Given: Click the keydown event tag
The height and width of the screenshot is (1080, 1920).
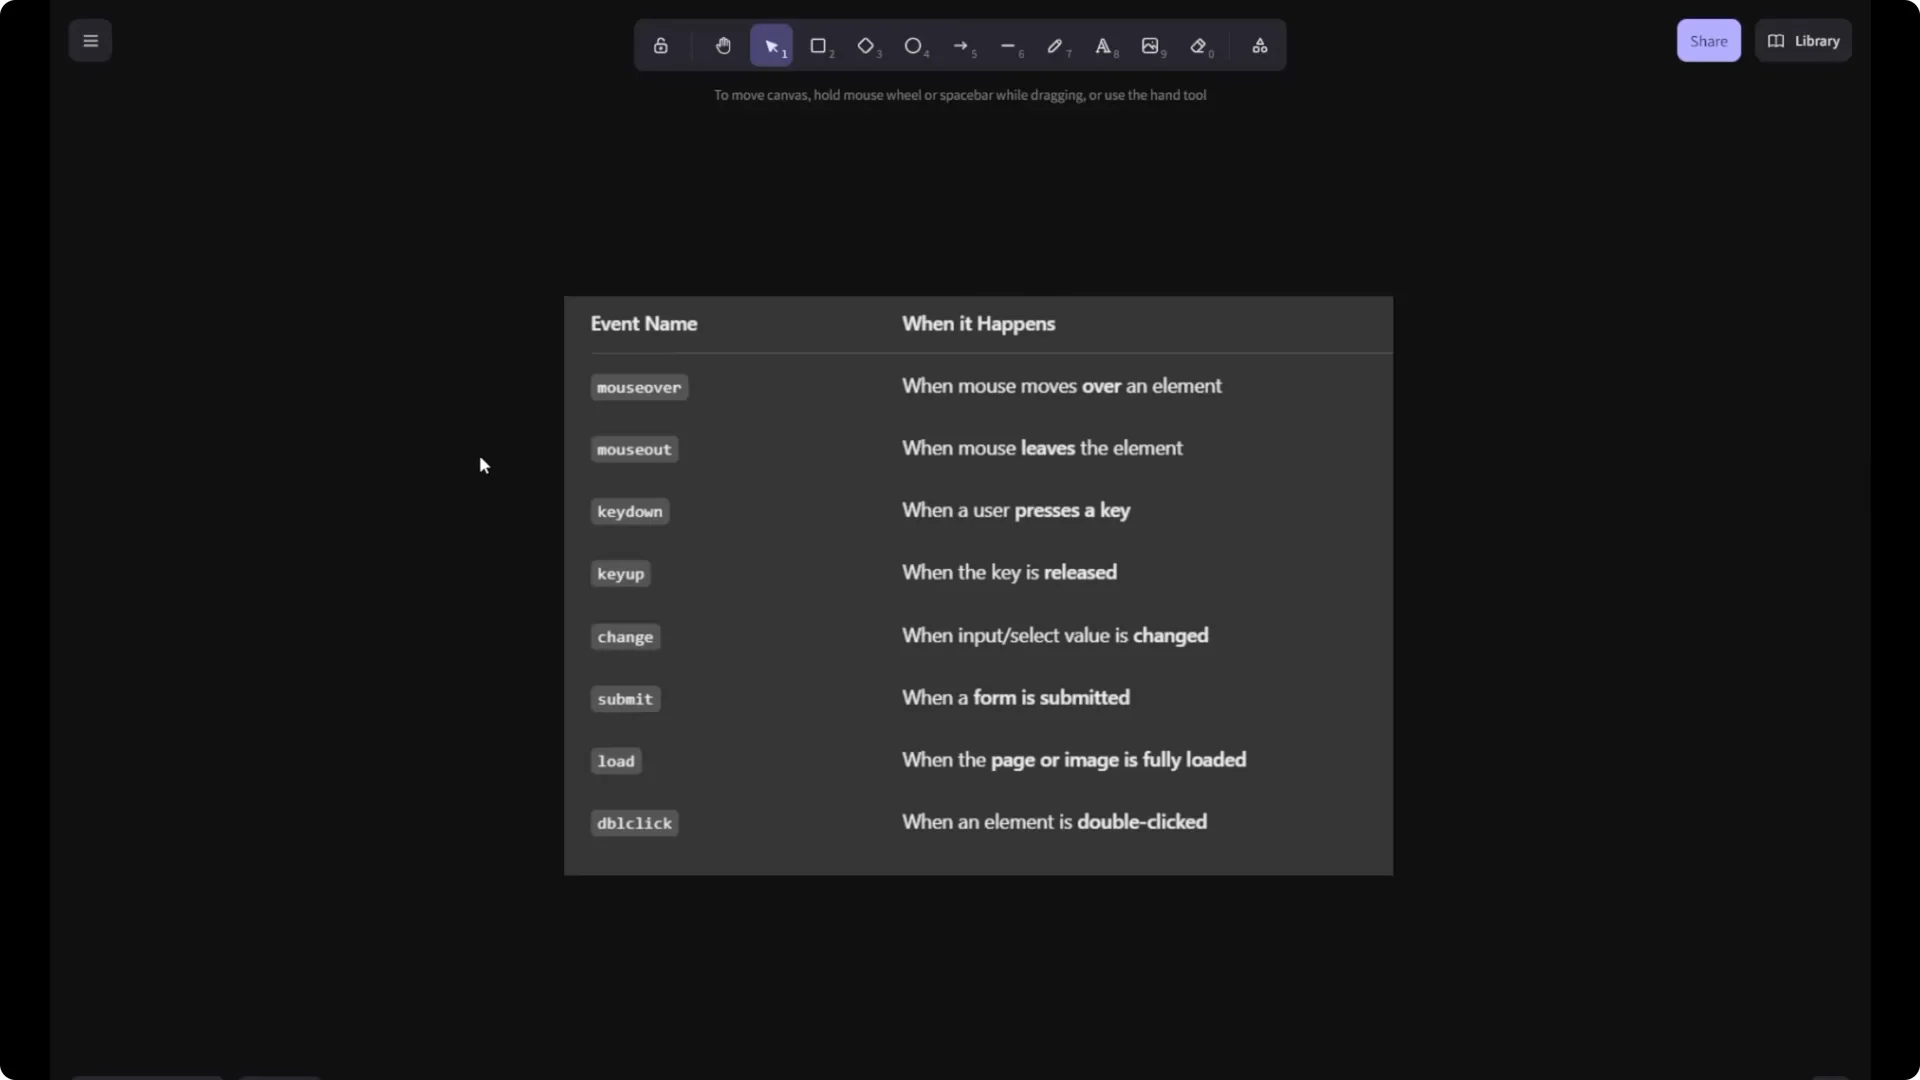Looking at the screenshot, I should [629, 512].
